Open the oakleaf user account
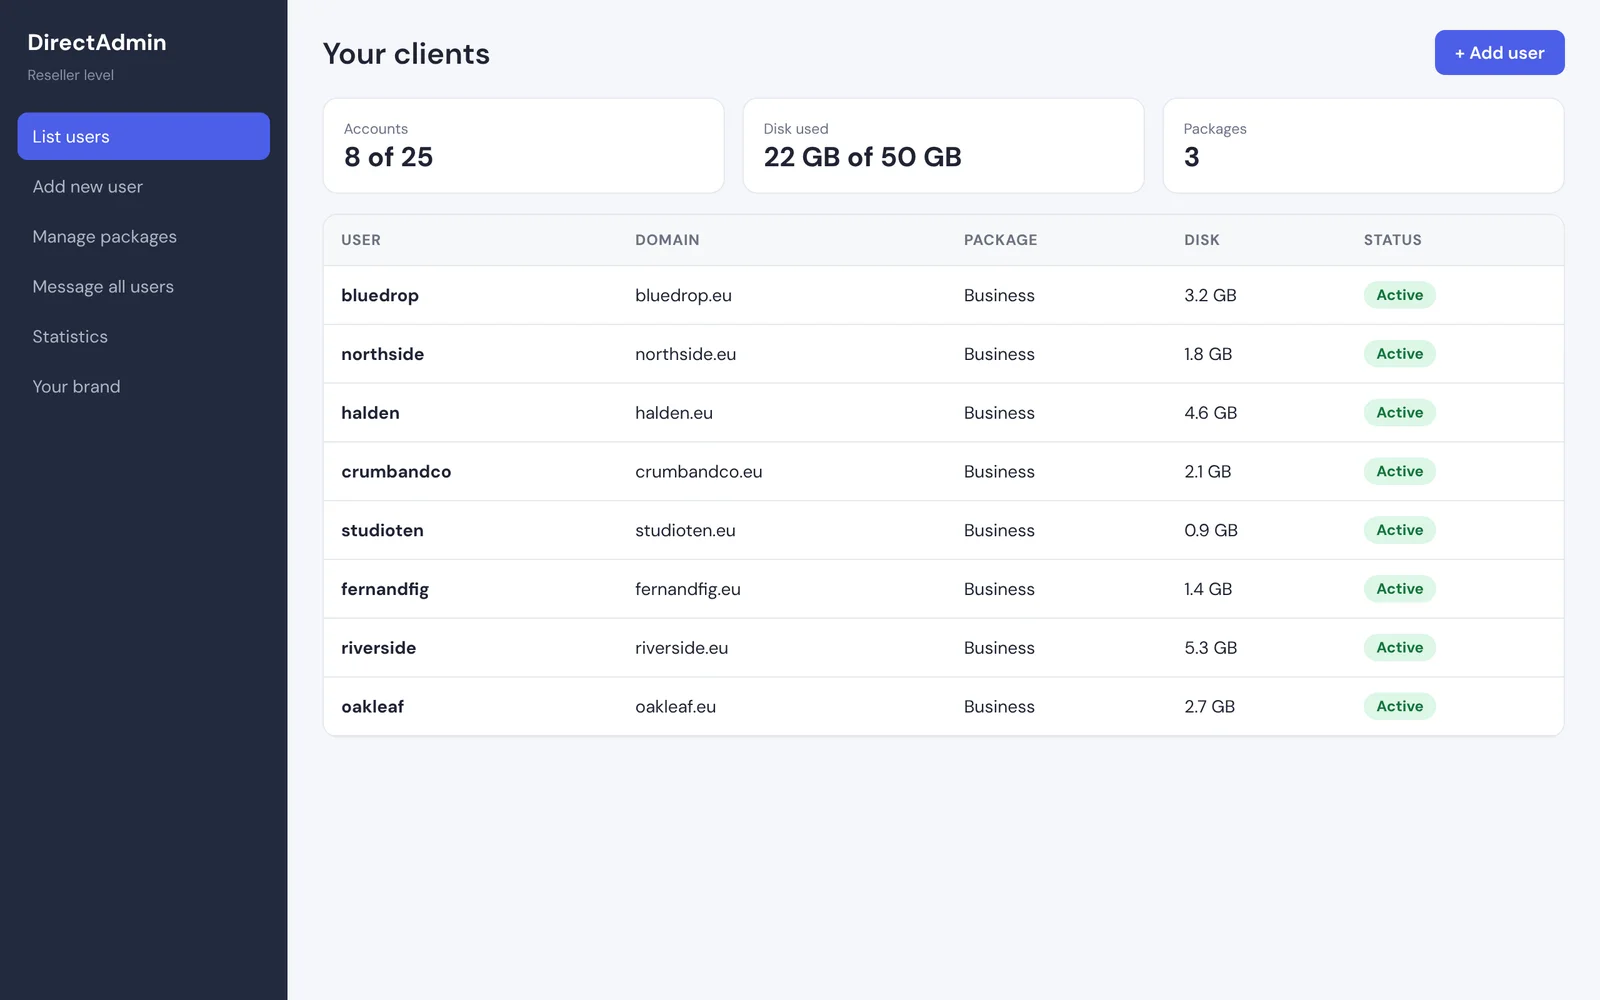Screen dimensions: 1600x1000 point(372,707)
